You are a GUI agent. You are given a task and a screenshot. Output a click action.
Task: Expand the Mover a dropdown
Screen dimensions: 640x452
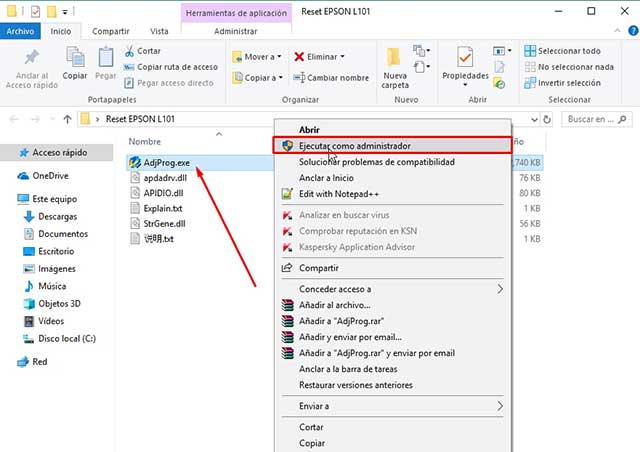(279, 57)
